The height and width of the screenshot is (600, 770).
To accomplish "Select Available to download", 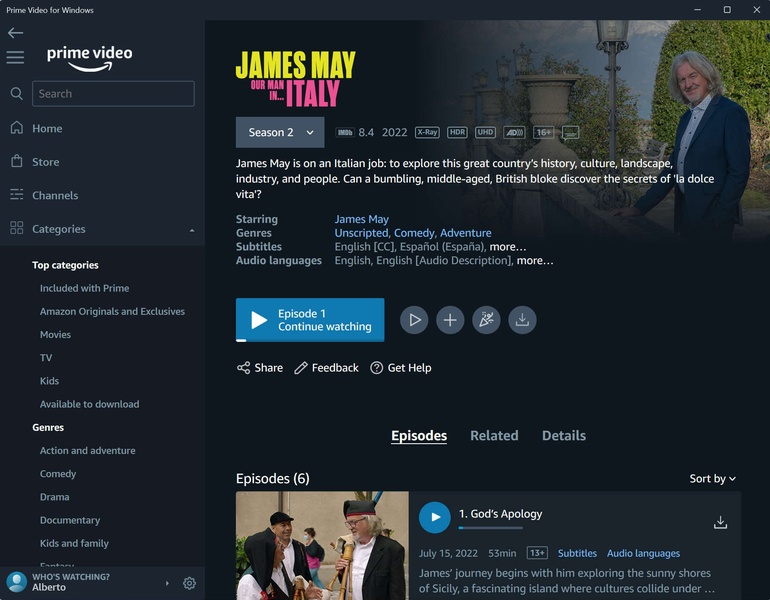I will [x=89, y=404].
